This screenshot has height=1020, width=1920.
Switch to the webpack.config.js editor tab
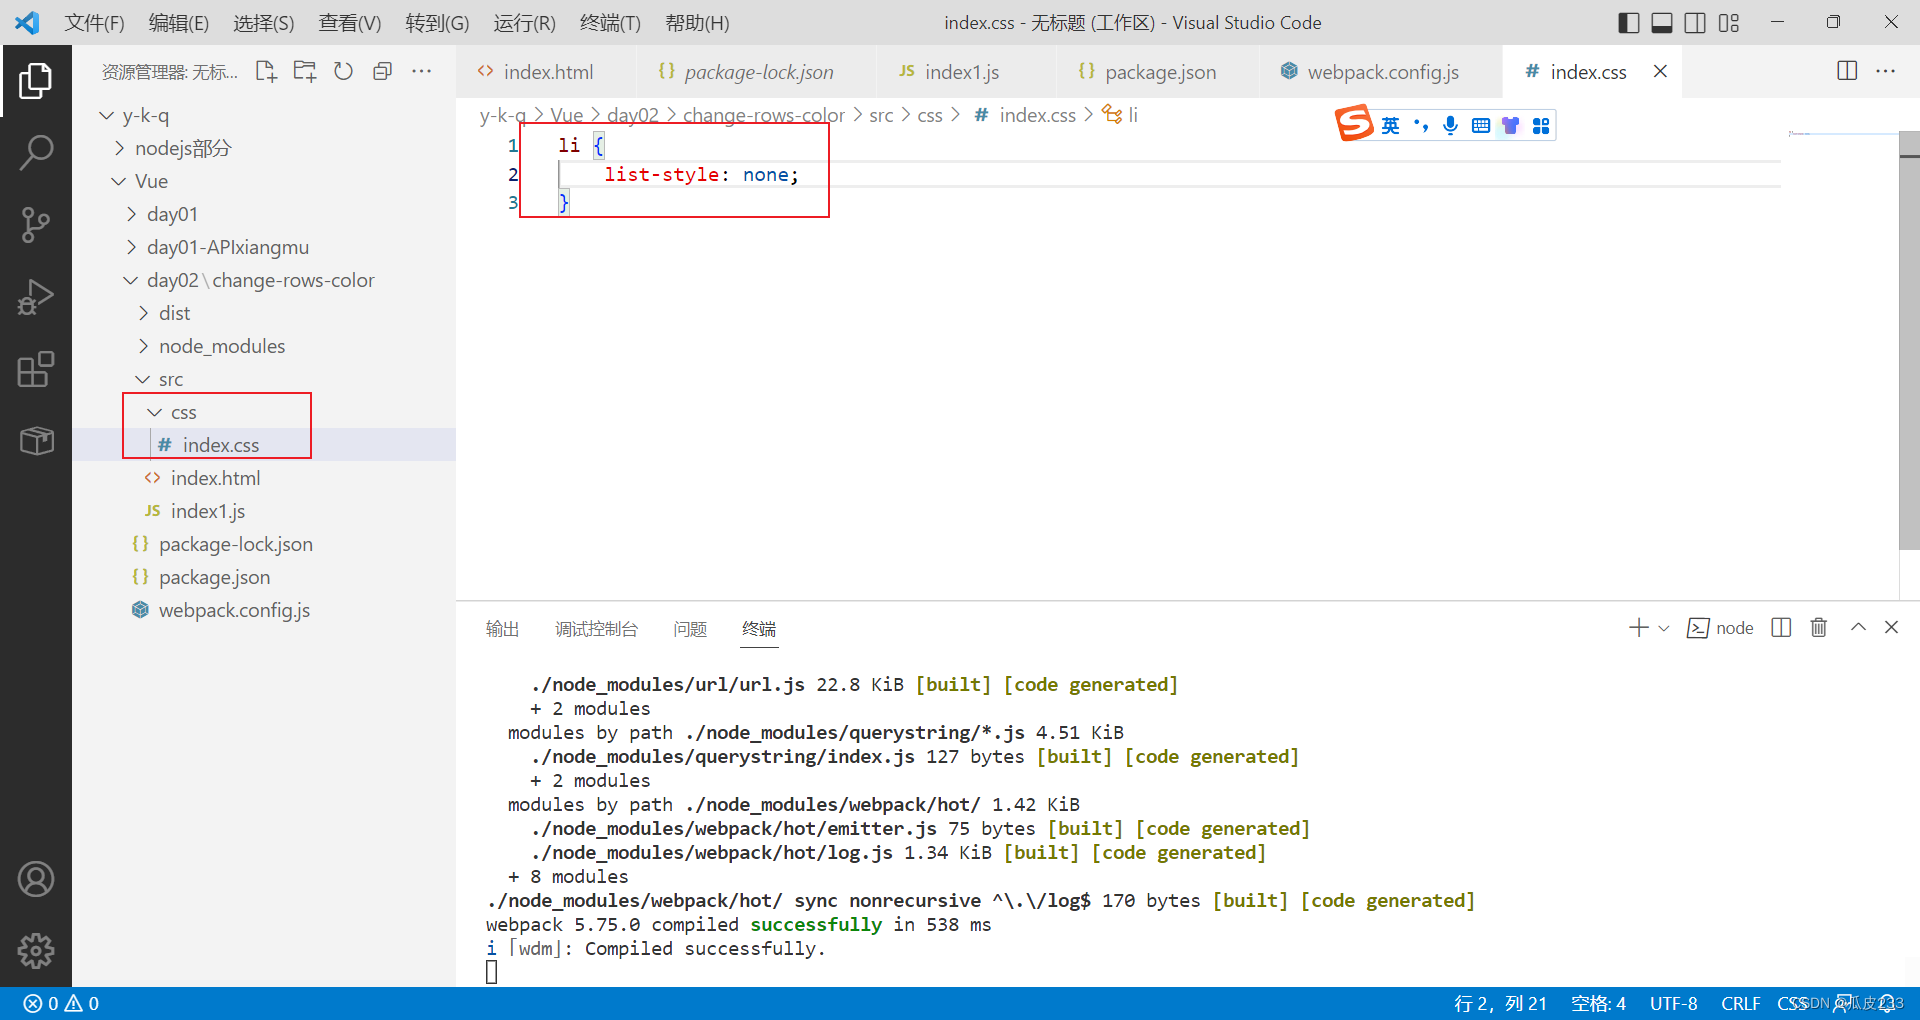pyautogui.click(x=1381, y=71)
